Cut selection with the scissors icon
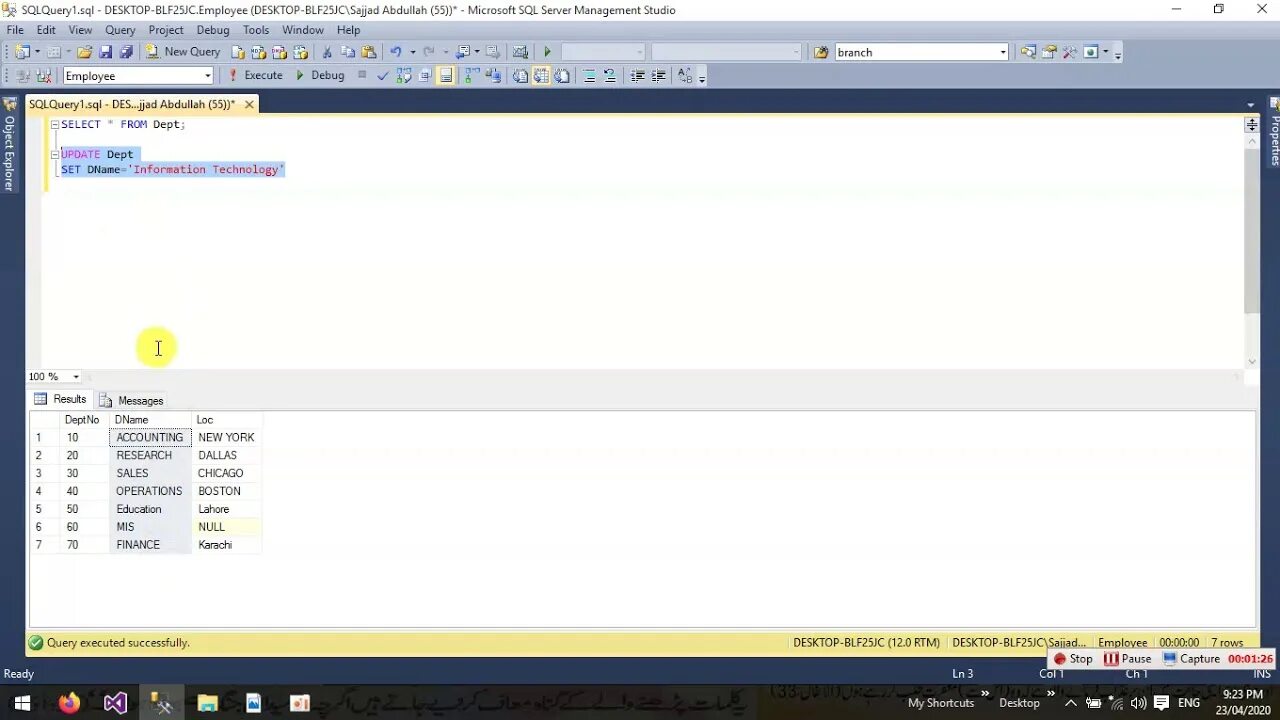1280x720 pixels. [x=327, y=52]
